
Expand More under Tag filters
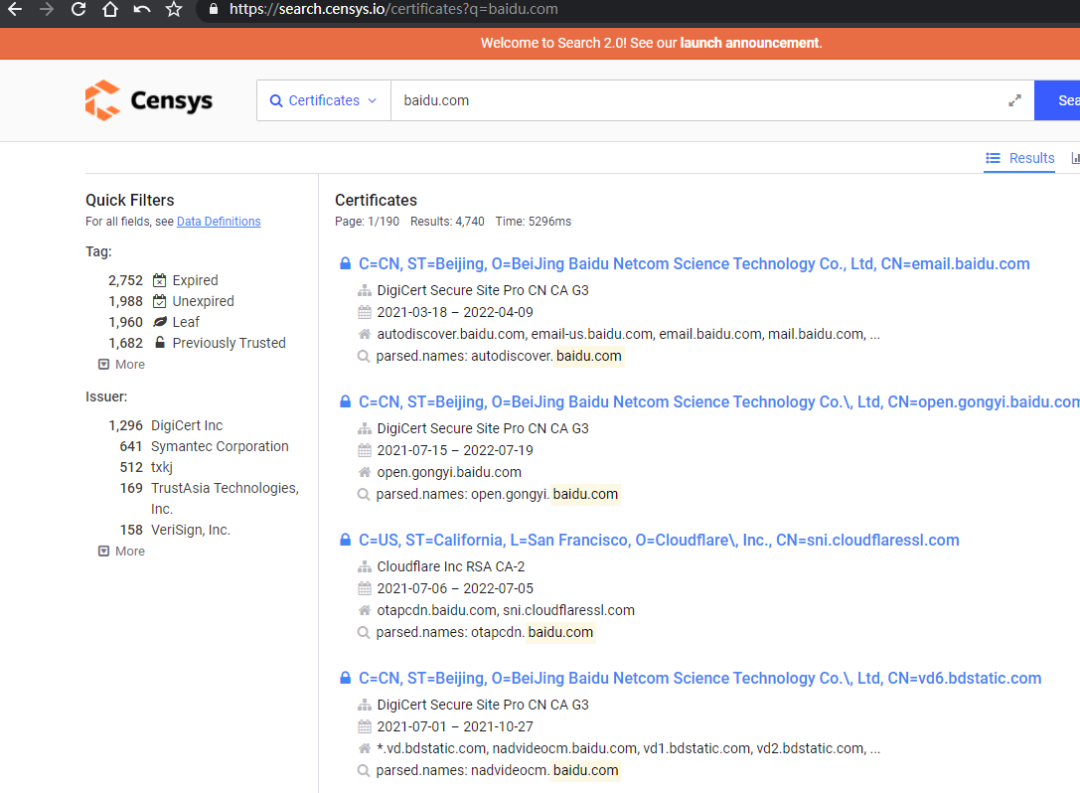click(121, 364)
